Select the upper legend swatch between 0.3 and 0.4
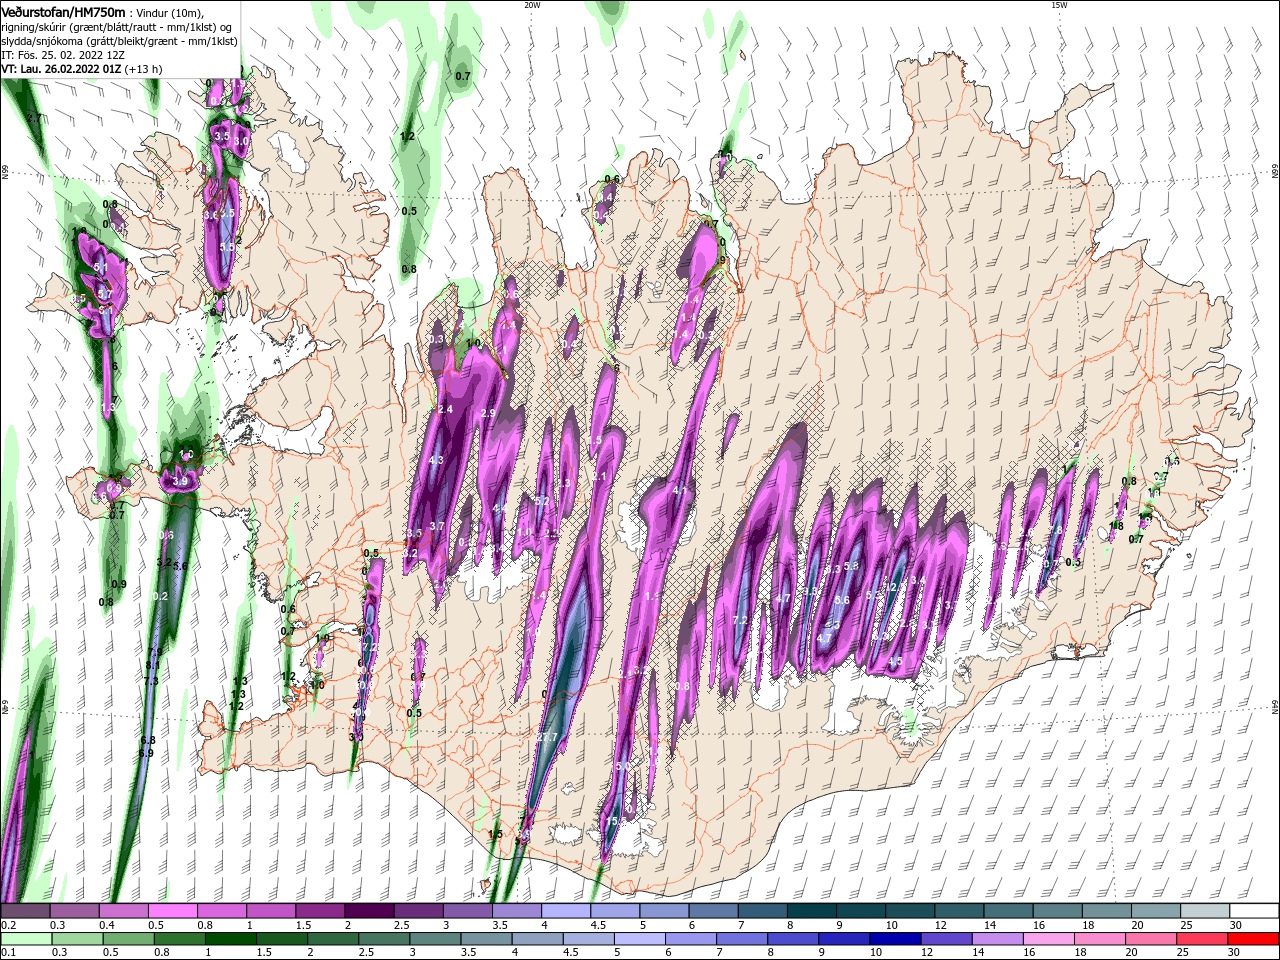 click(75, 911)
